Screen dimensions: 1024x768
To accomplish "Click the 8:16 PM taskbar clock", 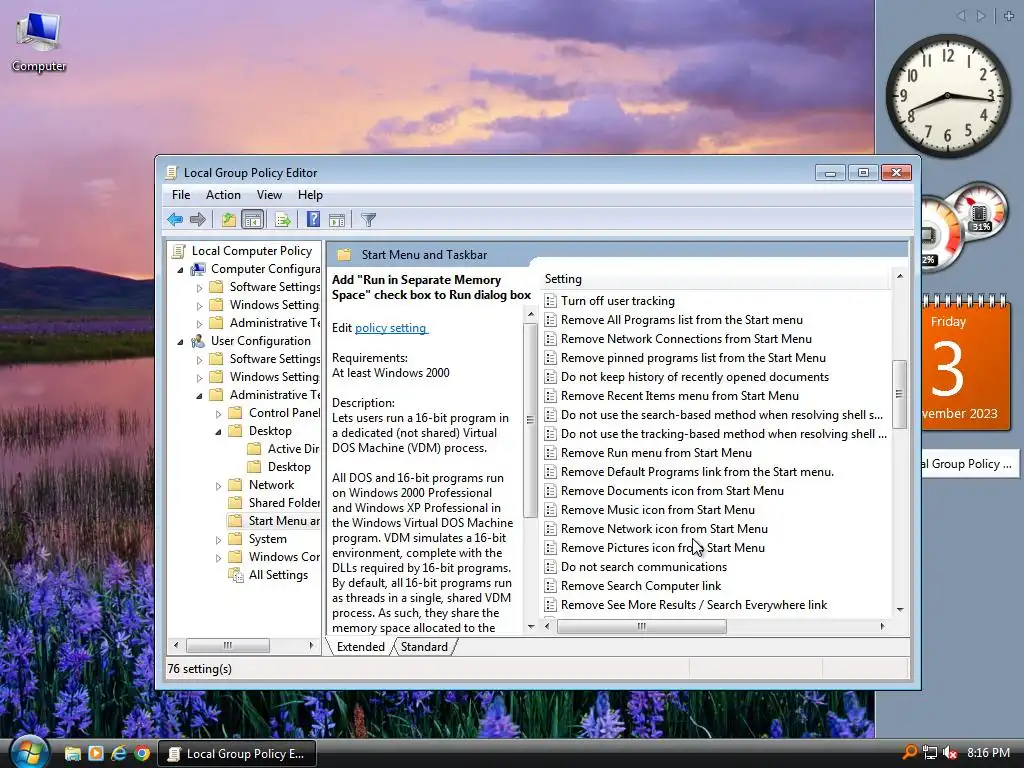I will 988,753.
